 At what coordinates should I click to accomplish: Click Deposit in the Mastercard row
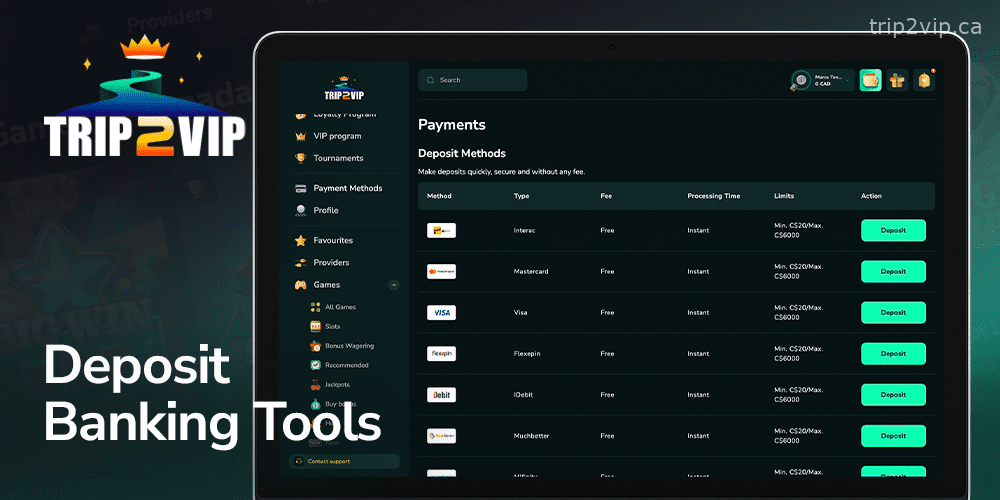(893, 271)
